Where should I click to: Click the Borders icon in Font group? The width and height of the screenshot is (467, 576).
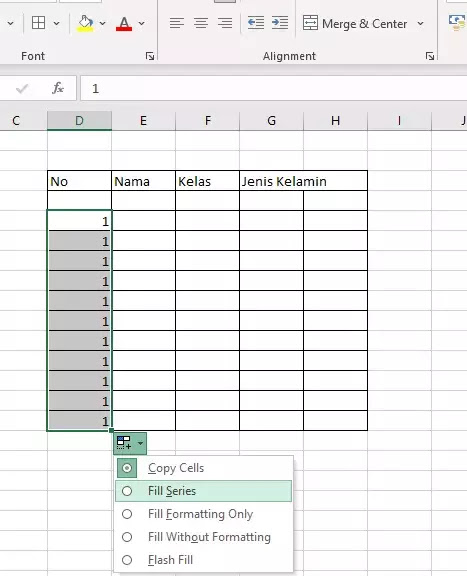point(39,23)
